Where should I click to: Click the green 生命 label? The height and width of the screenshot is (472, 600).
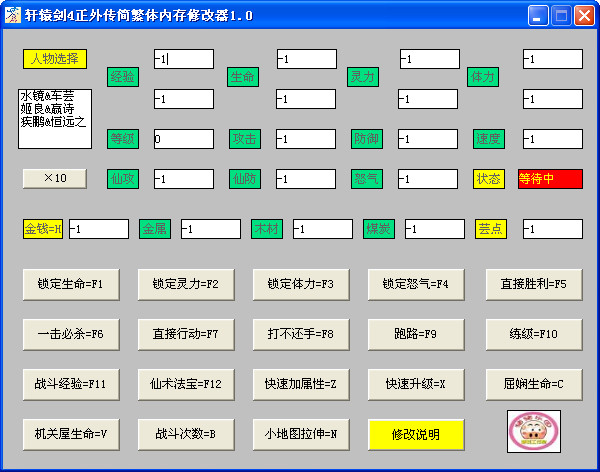point(243,77)
